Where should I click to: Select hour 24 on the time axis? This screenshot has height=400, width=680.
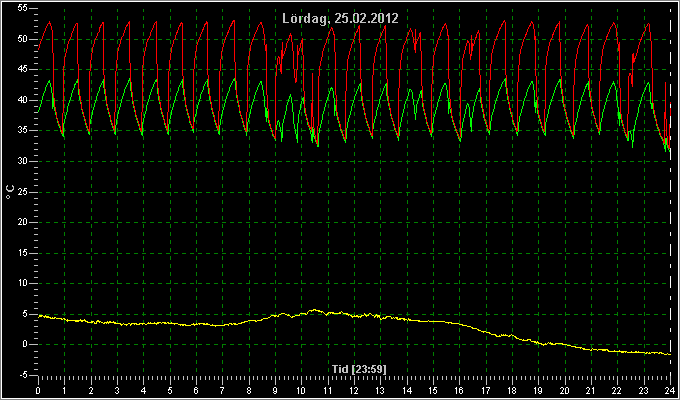click(x=670, y=391)
